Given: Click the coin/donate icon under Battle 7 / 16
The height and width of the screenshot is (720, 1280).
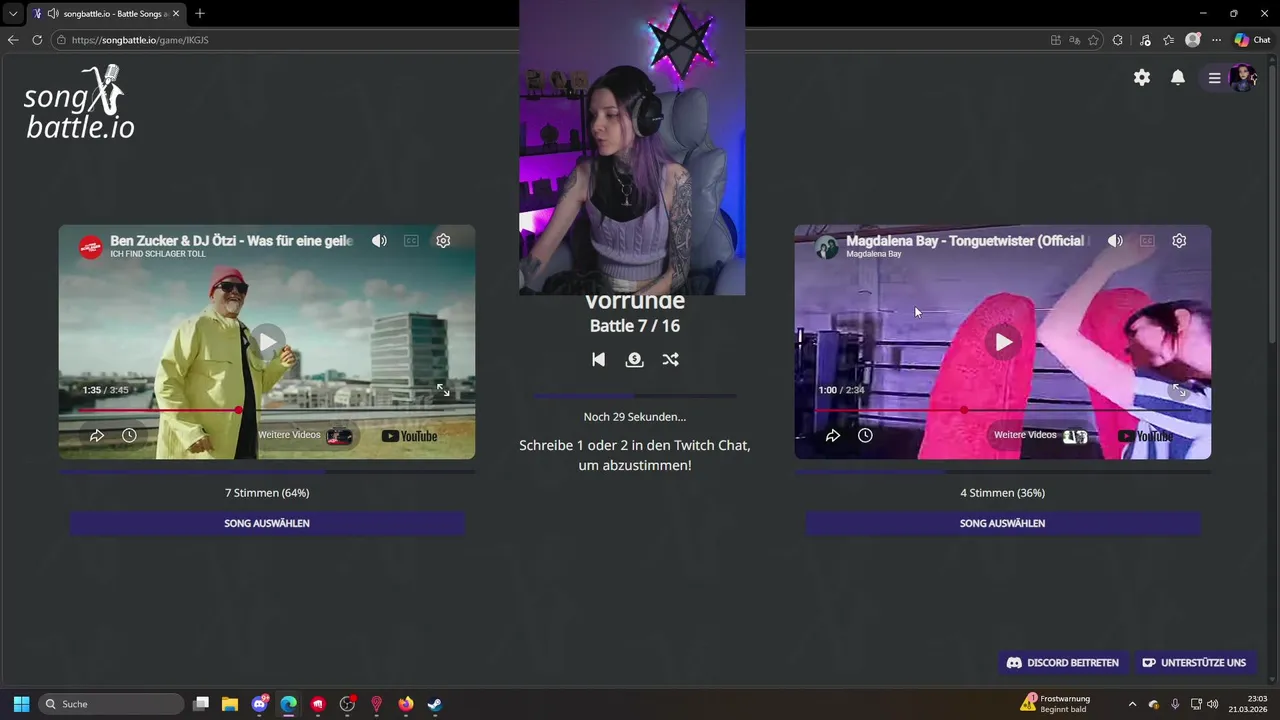Looking at the screenshot, I should tap(634, 359).
